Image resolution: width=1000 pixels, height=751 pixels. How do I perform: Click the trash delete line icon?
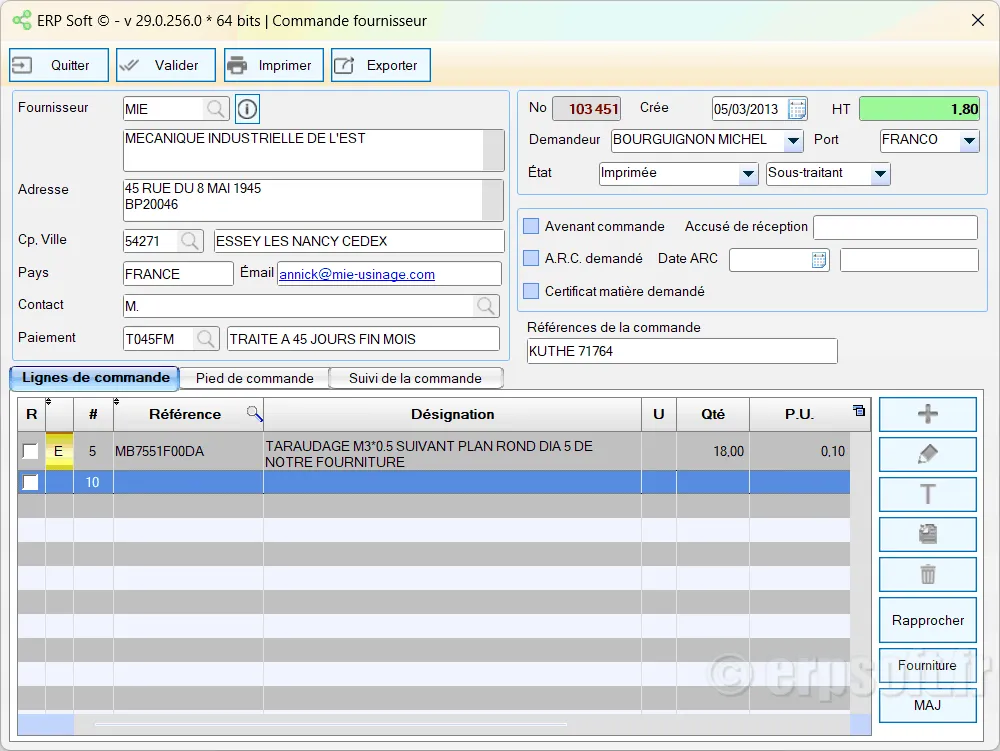click(927, 574)
